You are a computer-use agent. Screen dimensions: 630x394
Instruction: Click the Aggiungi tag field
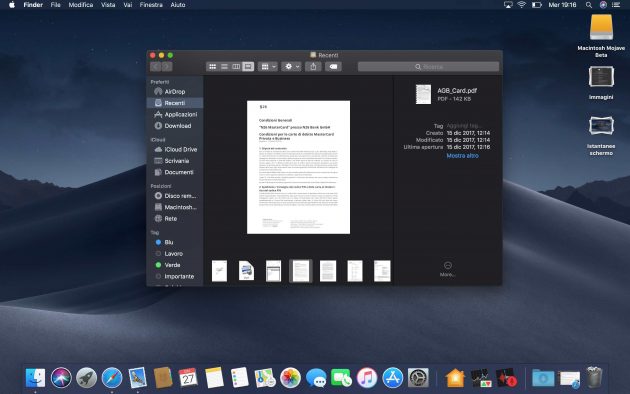[x=463, y=126]
